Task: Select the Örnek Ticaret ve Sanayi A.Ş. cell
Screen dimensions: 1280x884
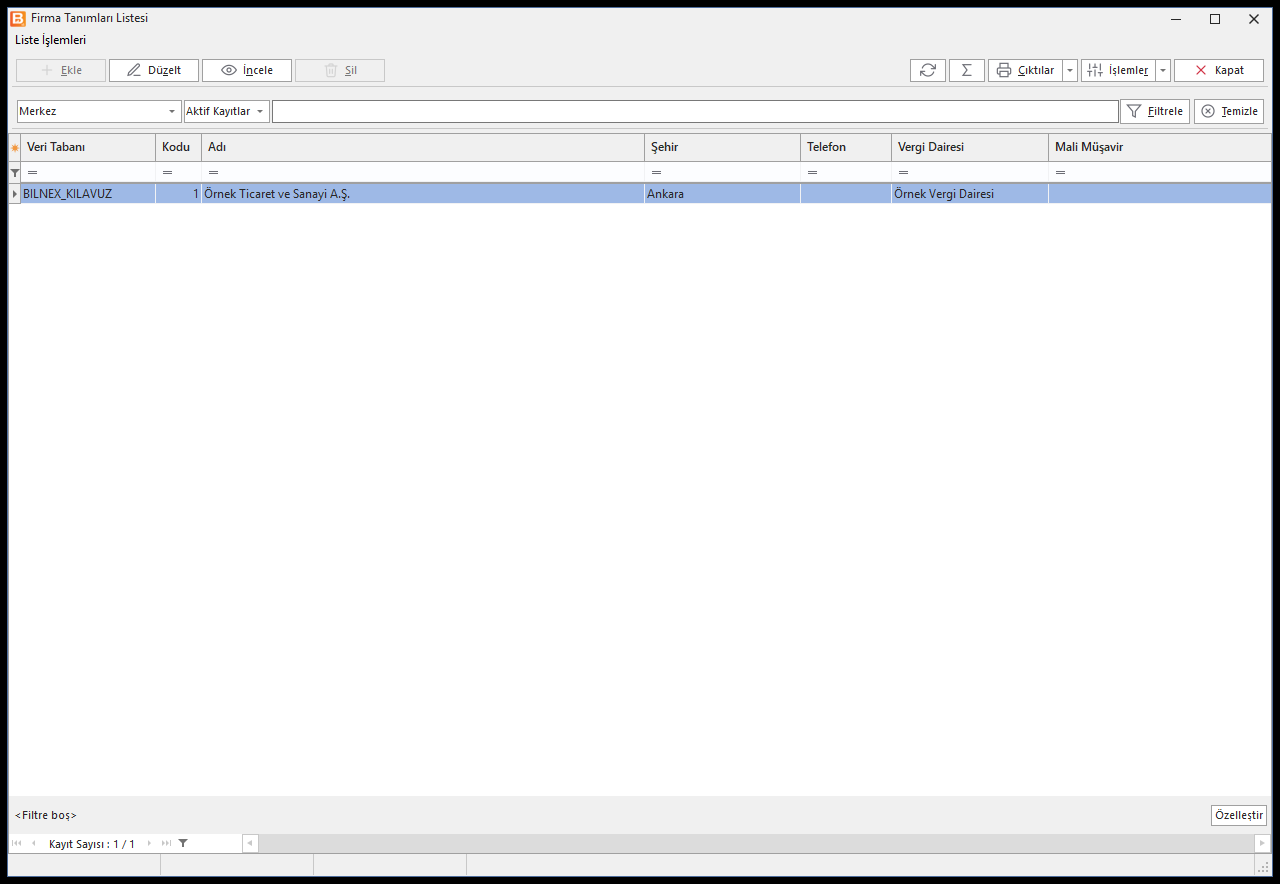Action: point(423,194)
